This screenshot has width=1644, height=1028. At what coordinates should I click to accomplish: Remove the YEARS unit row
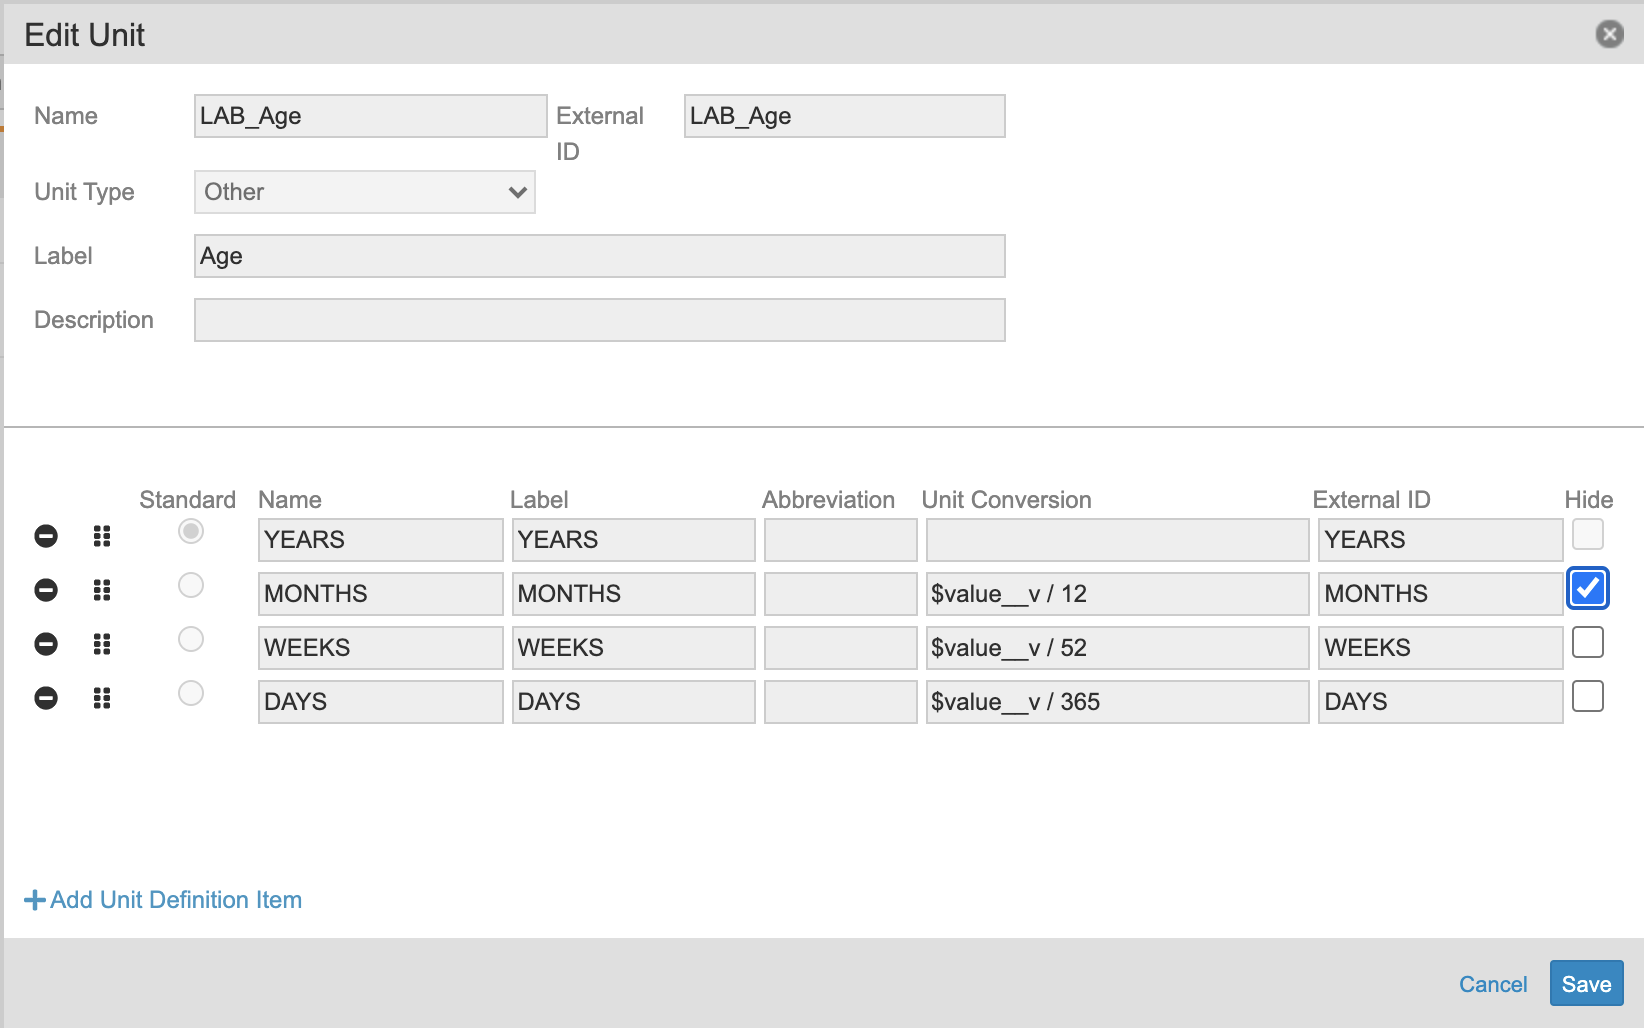click(x=46, y=536)
